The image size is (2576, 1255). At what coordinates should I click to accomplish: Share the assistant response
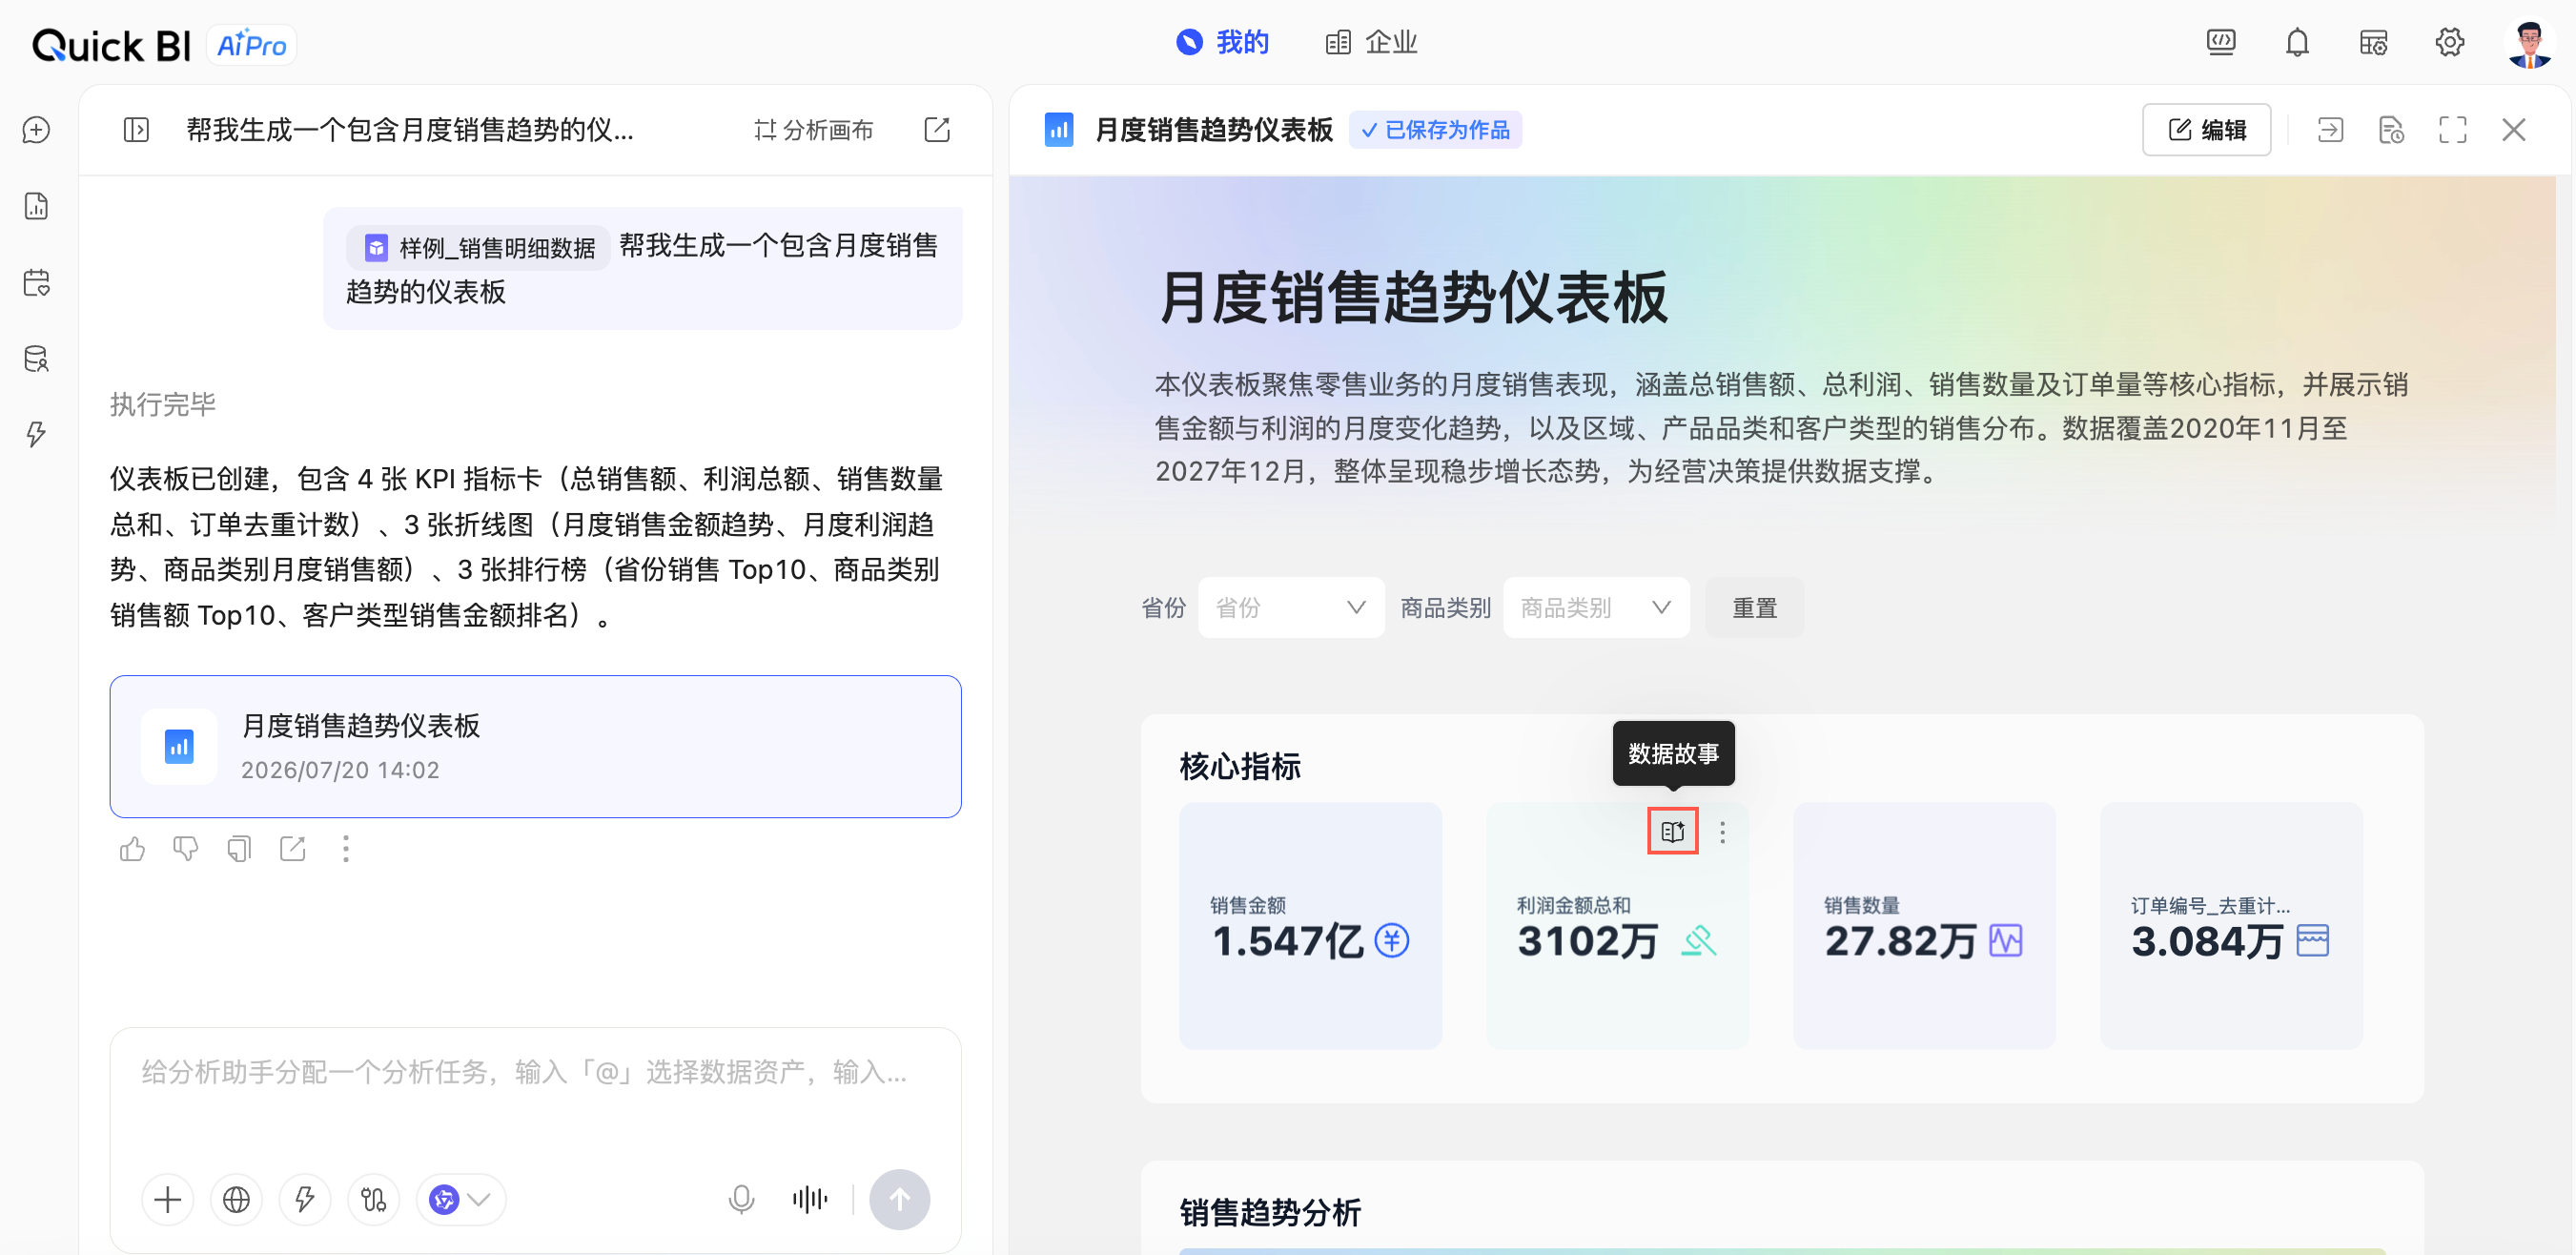292,849
